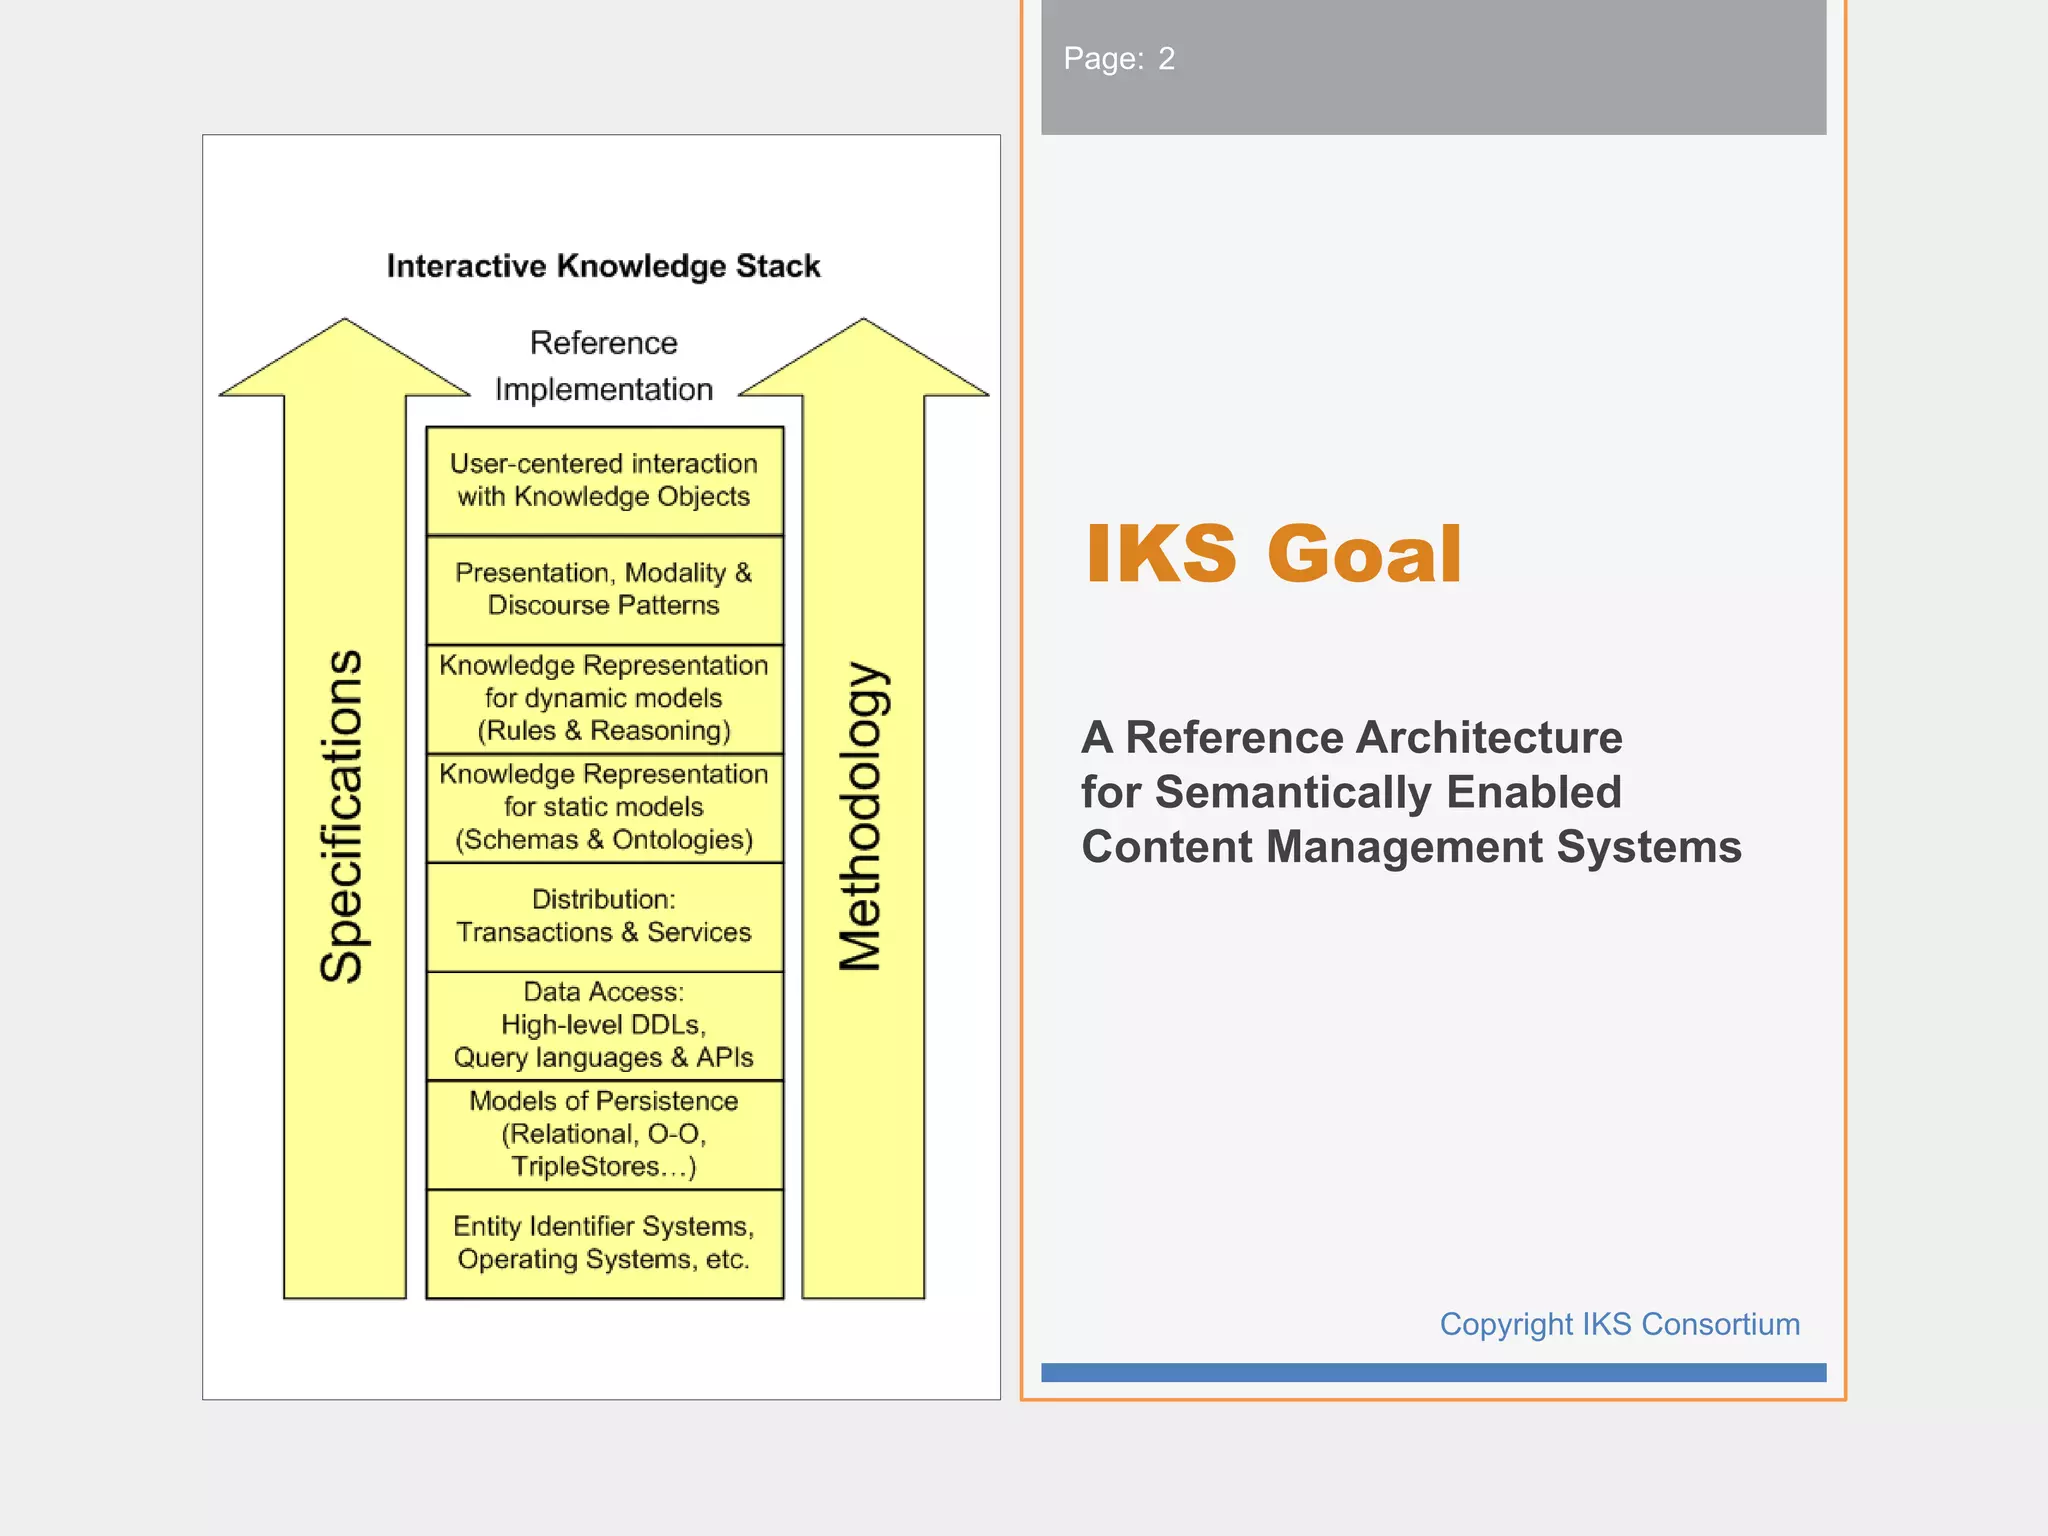Select User-centered interaction with Knowledge Objects box

[604, 480]
